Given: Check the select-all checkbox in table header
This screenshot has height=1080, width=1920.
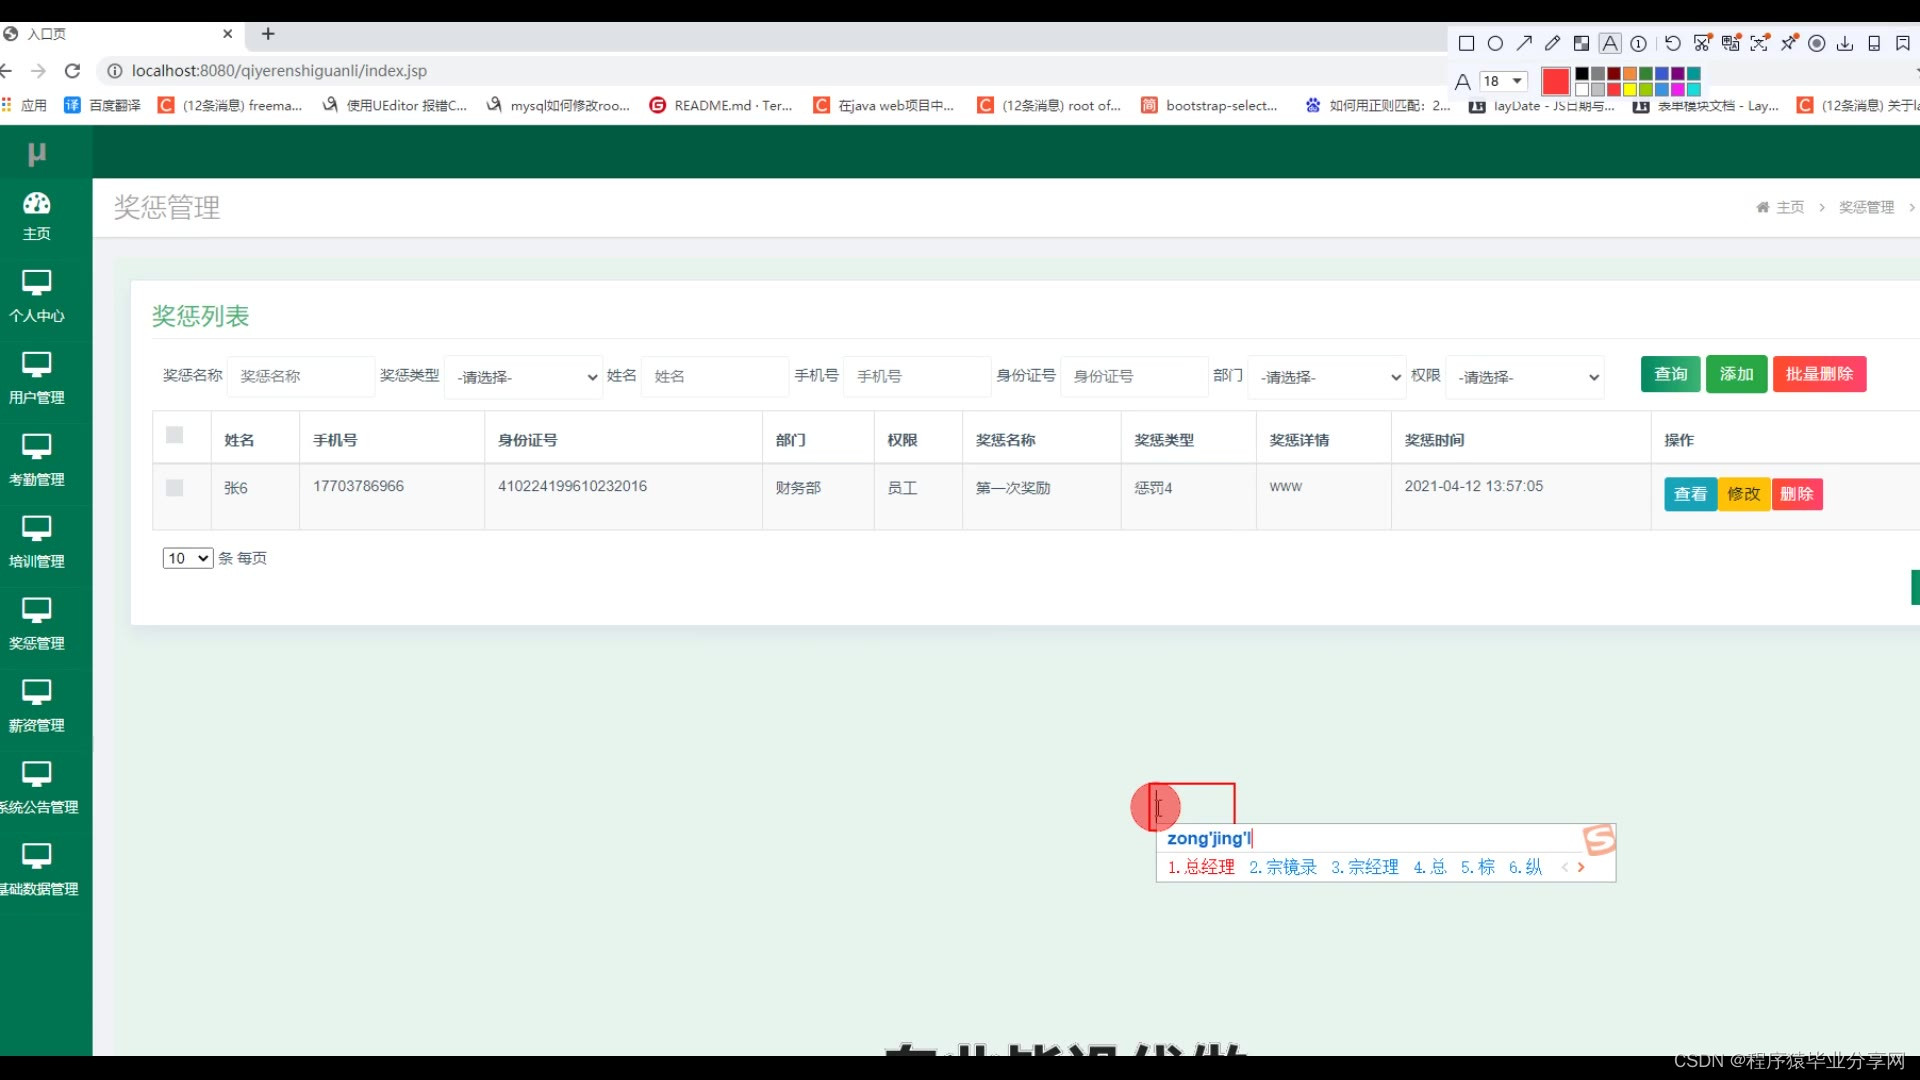Looking at the screenshot, I should [x=174, y=435].
